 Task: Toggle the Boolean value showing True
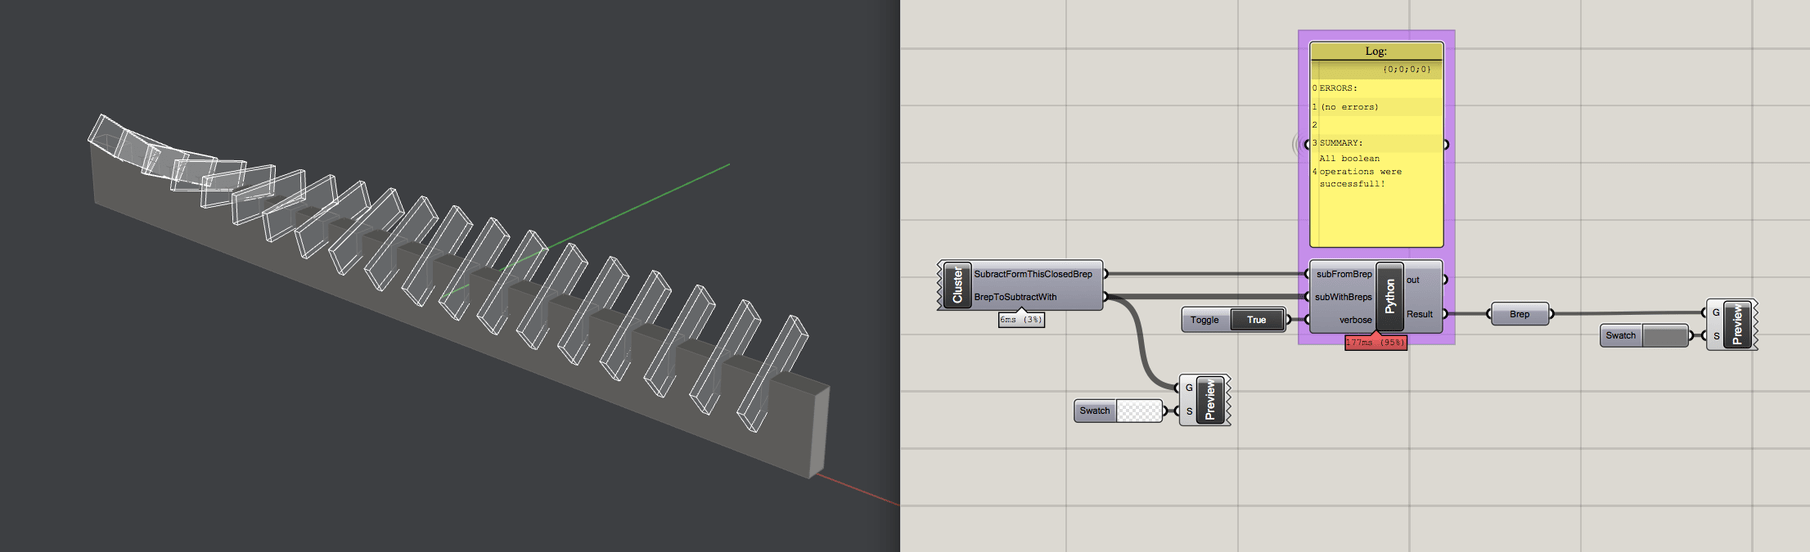(1256, 320)
